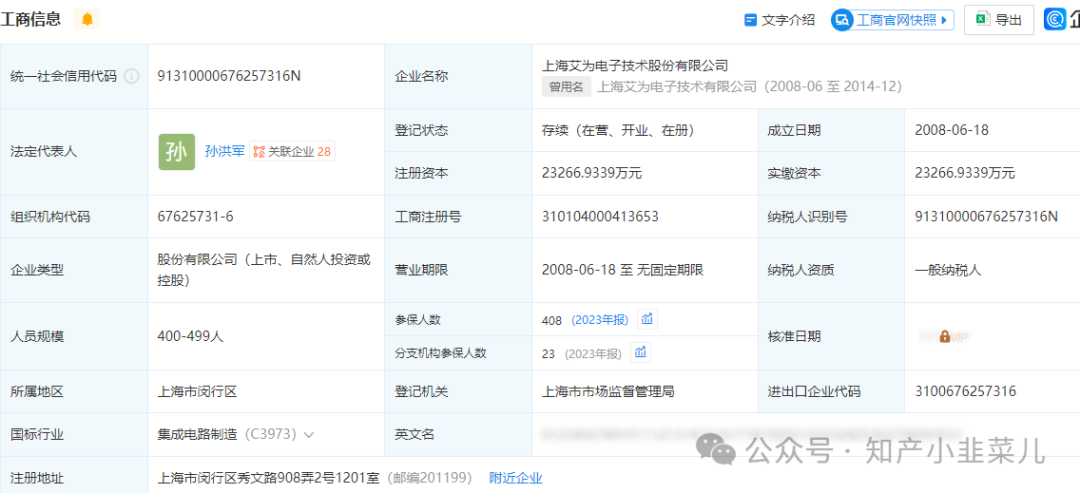Select business term 2008-06-18 至 无固定期限
Viewport: 1080px width, 493px height.
623,270
